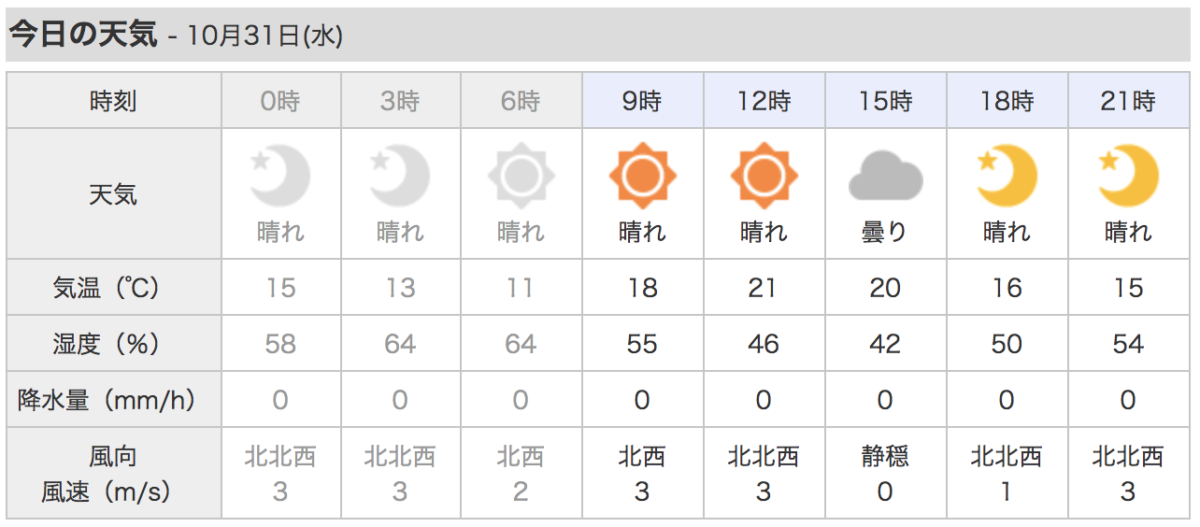Select the 湿度（%）row label
The height and width of the screenshot is (527, 1200).
[x=113, y=344]
